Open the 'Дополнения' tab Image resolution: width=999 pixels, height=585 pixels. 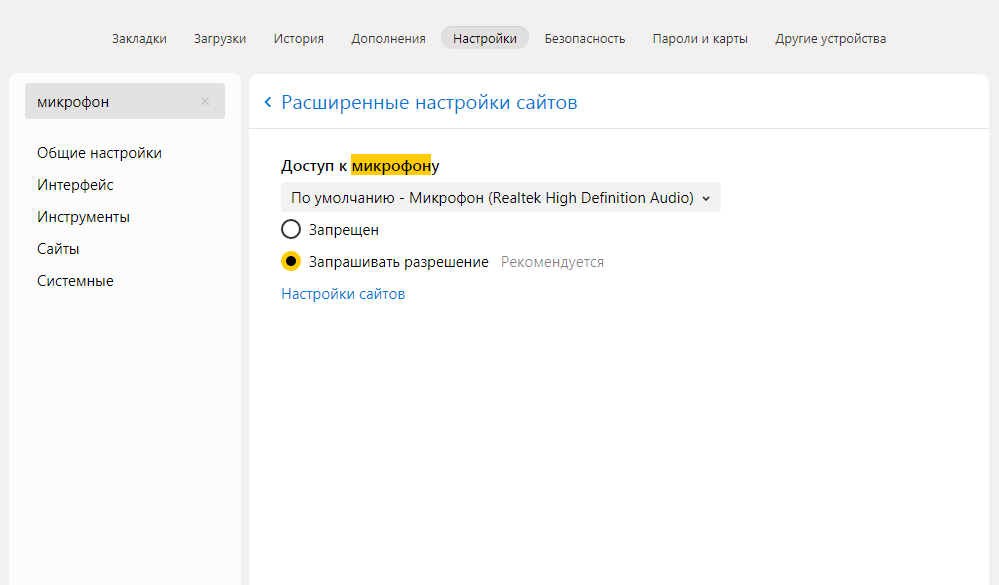[x=388, y=38]
